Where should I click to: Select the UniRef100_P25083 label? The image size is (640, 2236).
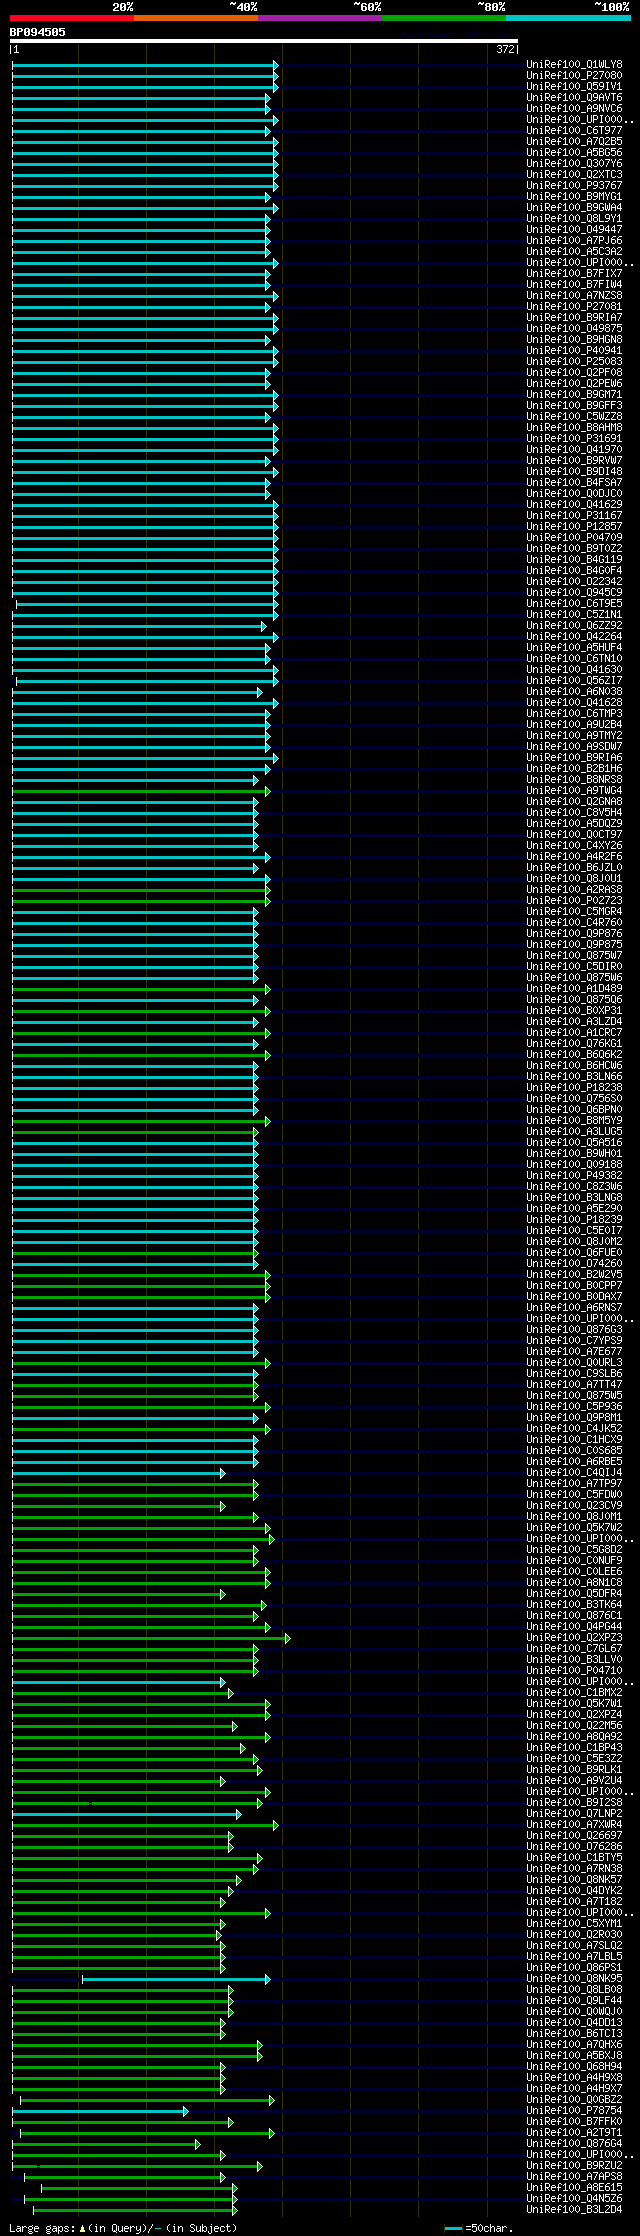574,362
